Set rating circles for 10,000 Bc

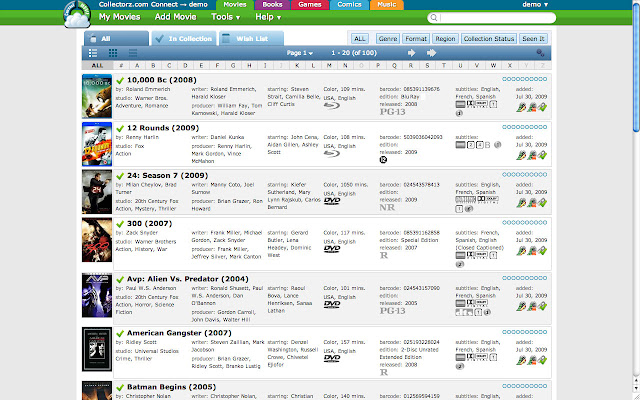point(524,79)
